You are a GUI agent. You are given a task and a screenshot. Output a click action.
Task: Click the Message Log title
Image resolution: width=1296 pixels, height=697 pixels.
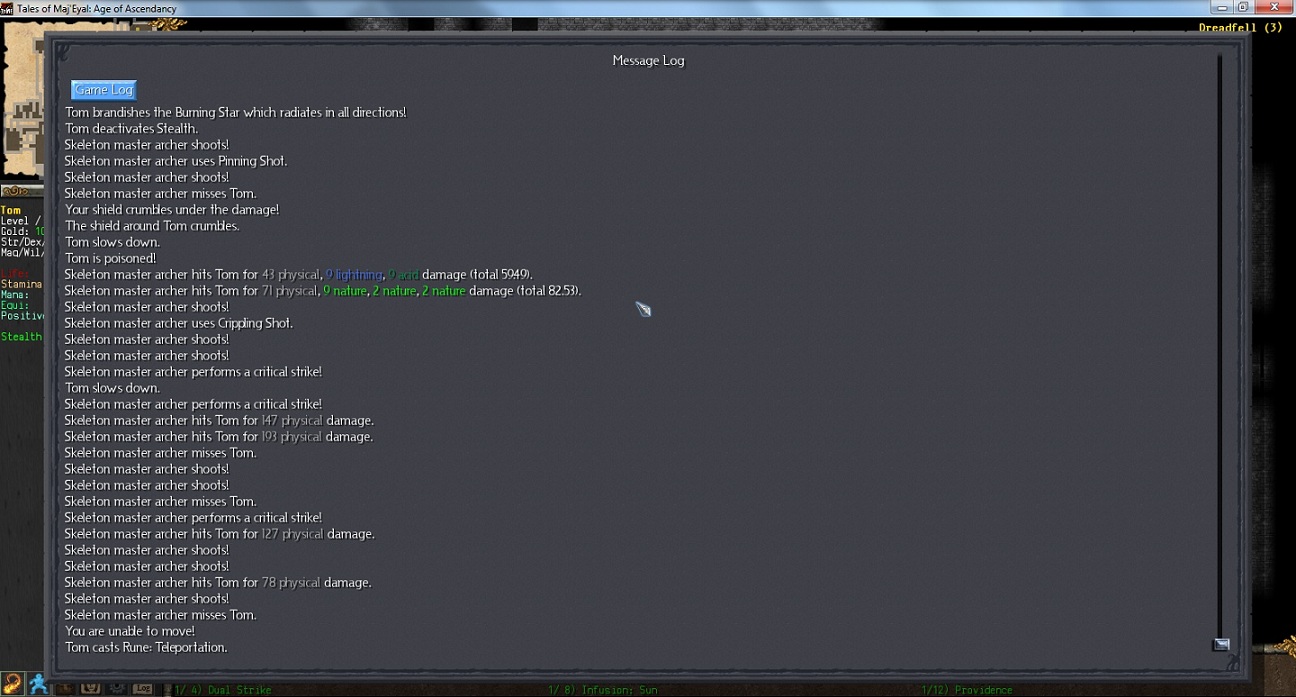(648, 61)
